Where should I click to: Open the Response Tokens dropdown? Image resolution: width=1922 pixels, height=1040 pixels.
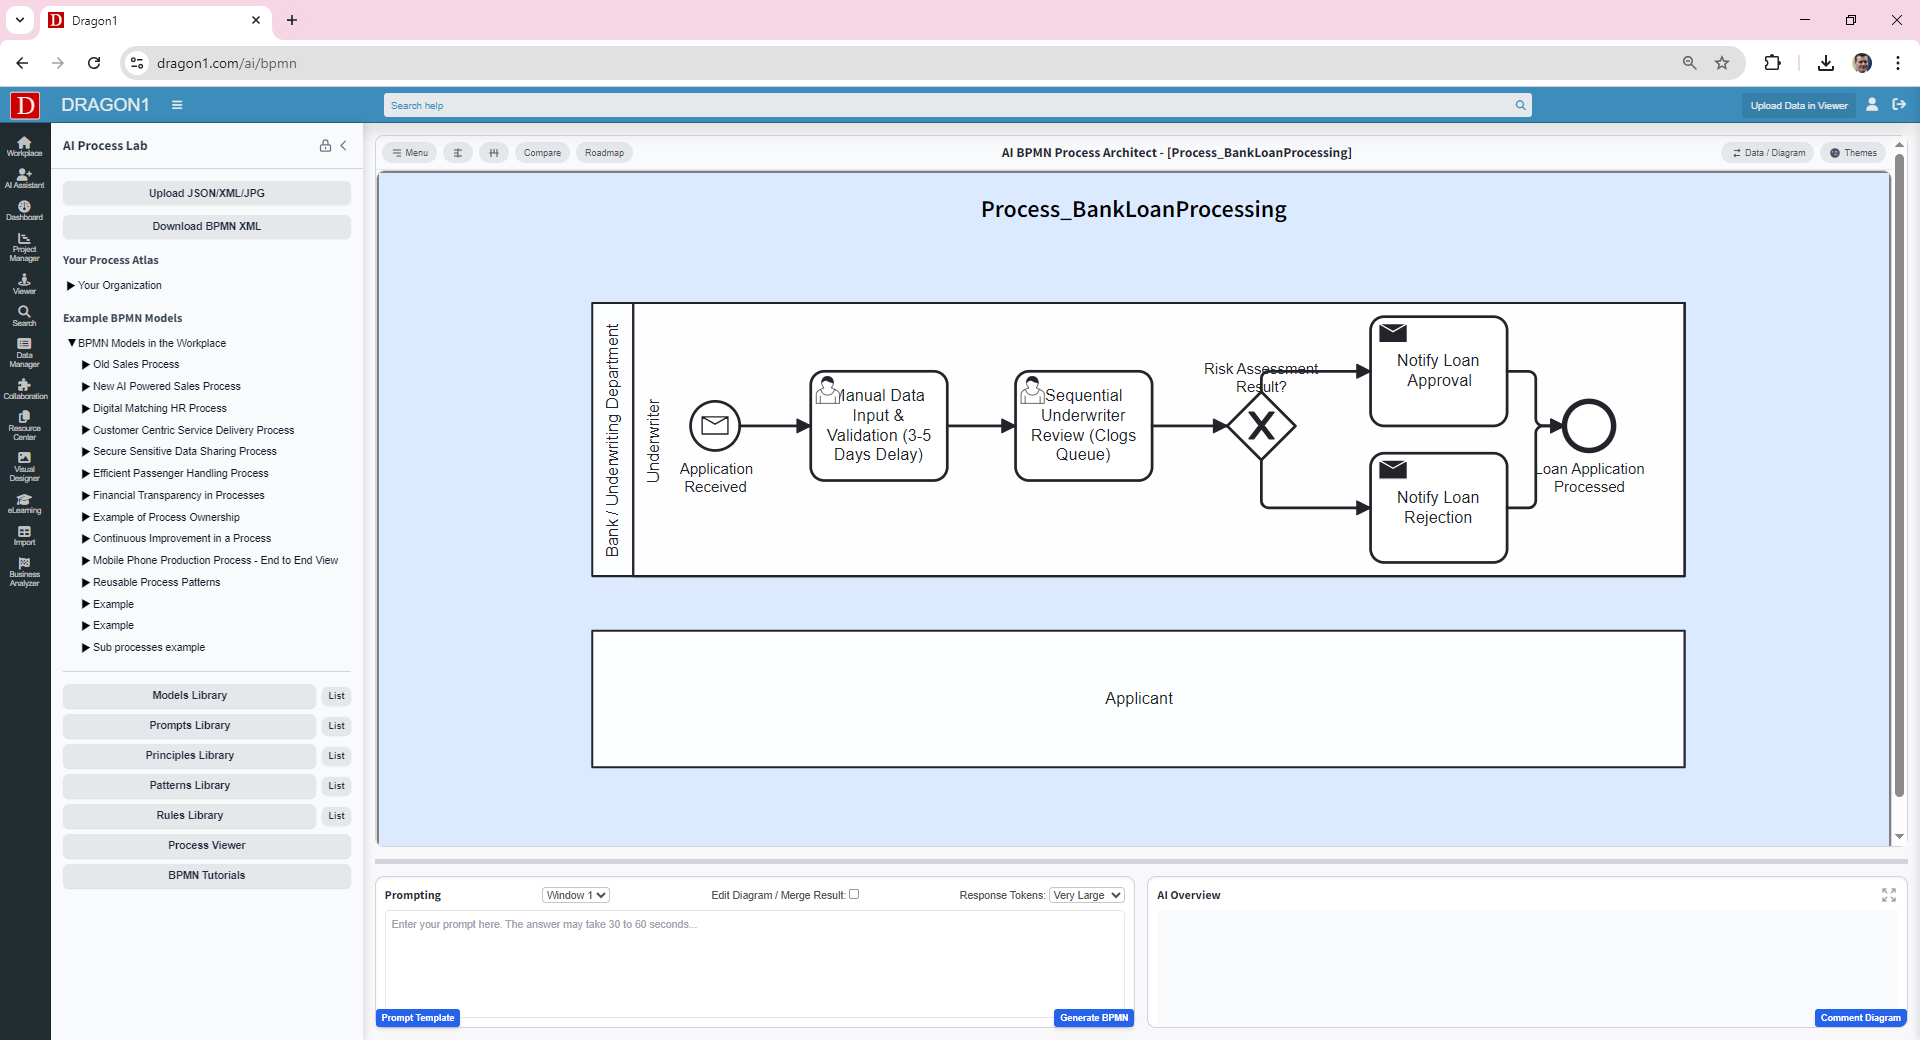[1085, 895]
